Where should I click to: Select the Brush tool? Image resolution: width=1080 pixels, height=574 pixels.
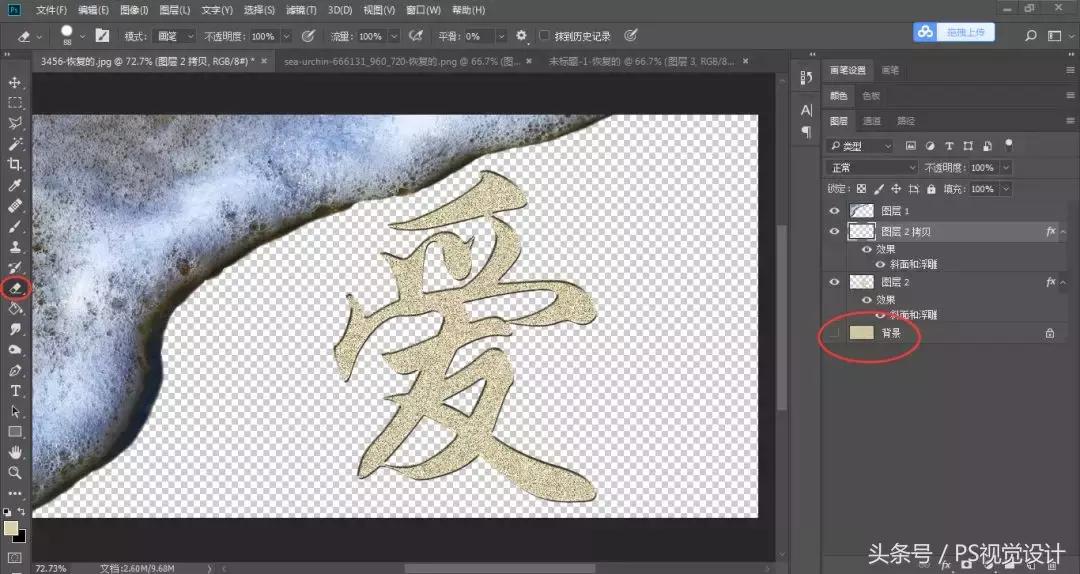14,227
